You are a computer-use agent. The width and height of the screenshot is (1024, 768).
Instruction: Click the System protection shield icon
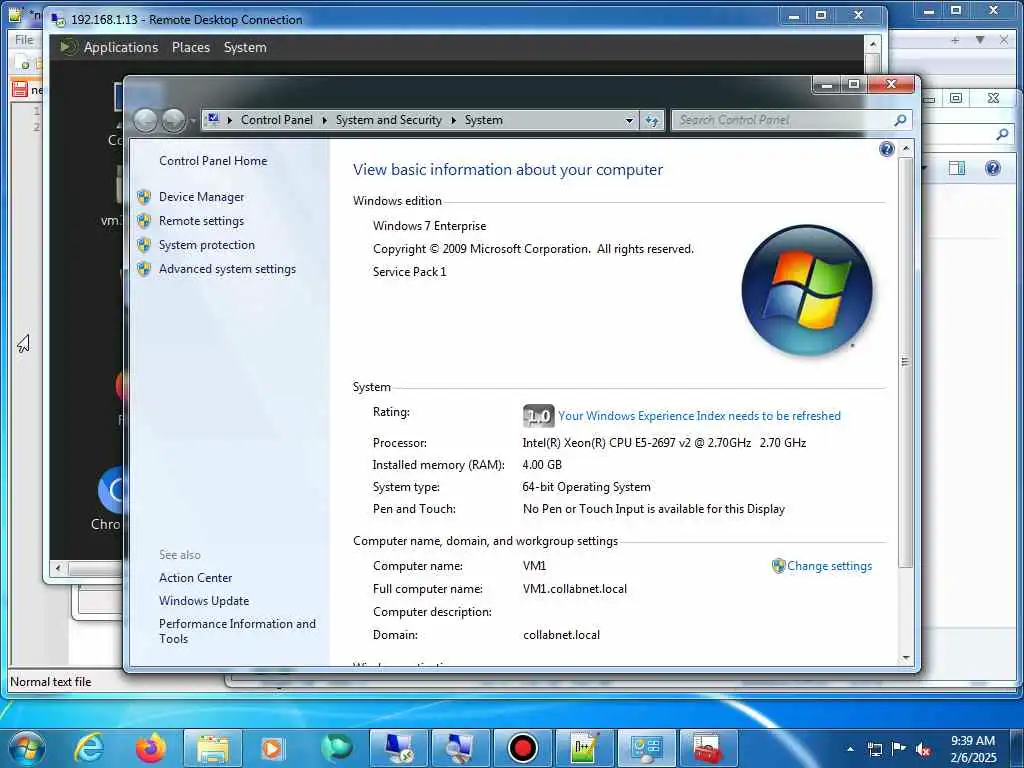[144, 245]
